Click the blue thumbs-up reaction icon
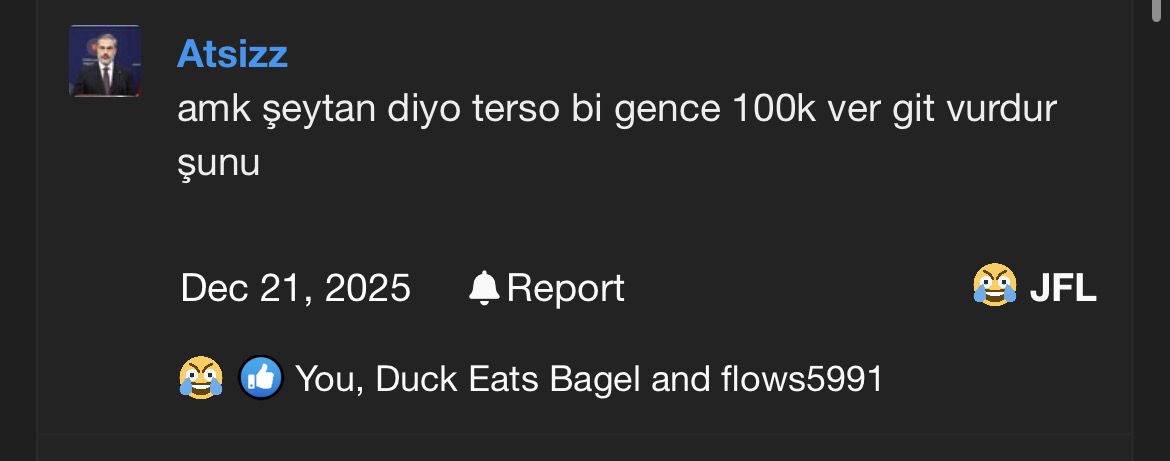 pos(260,378)
